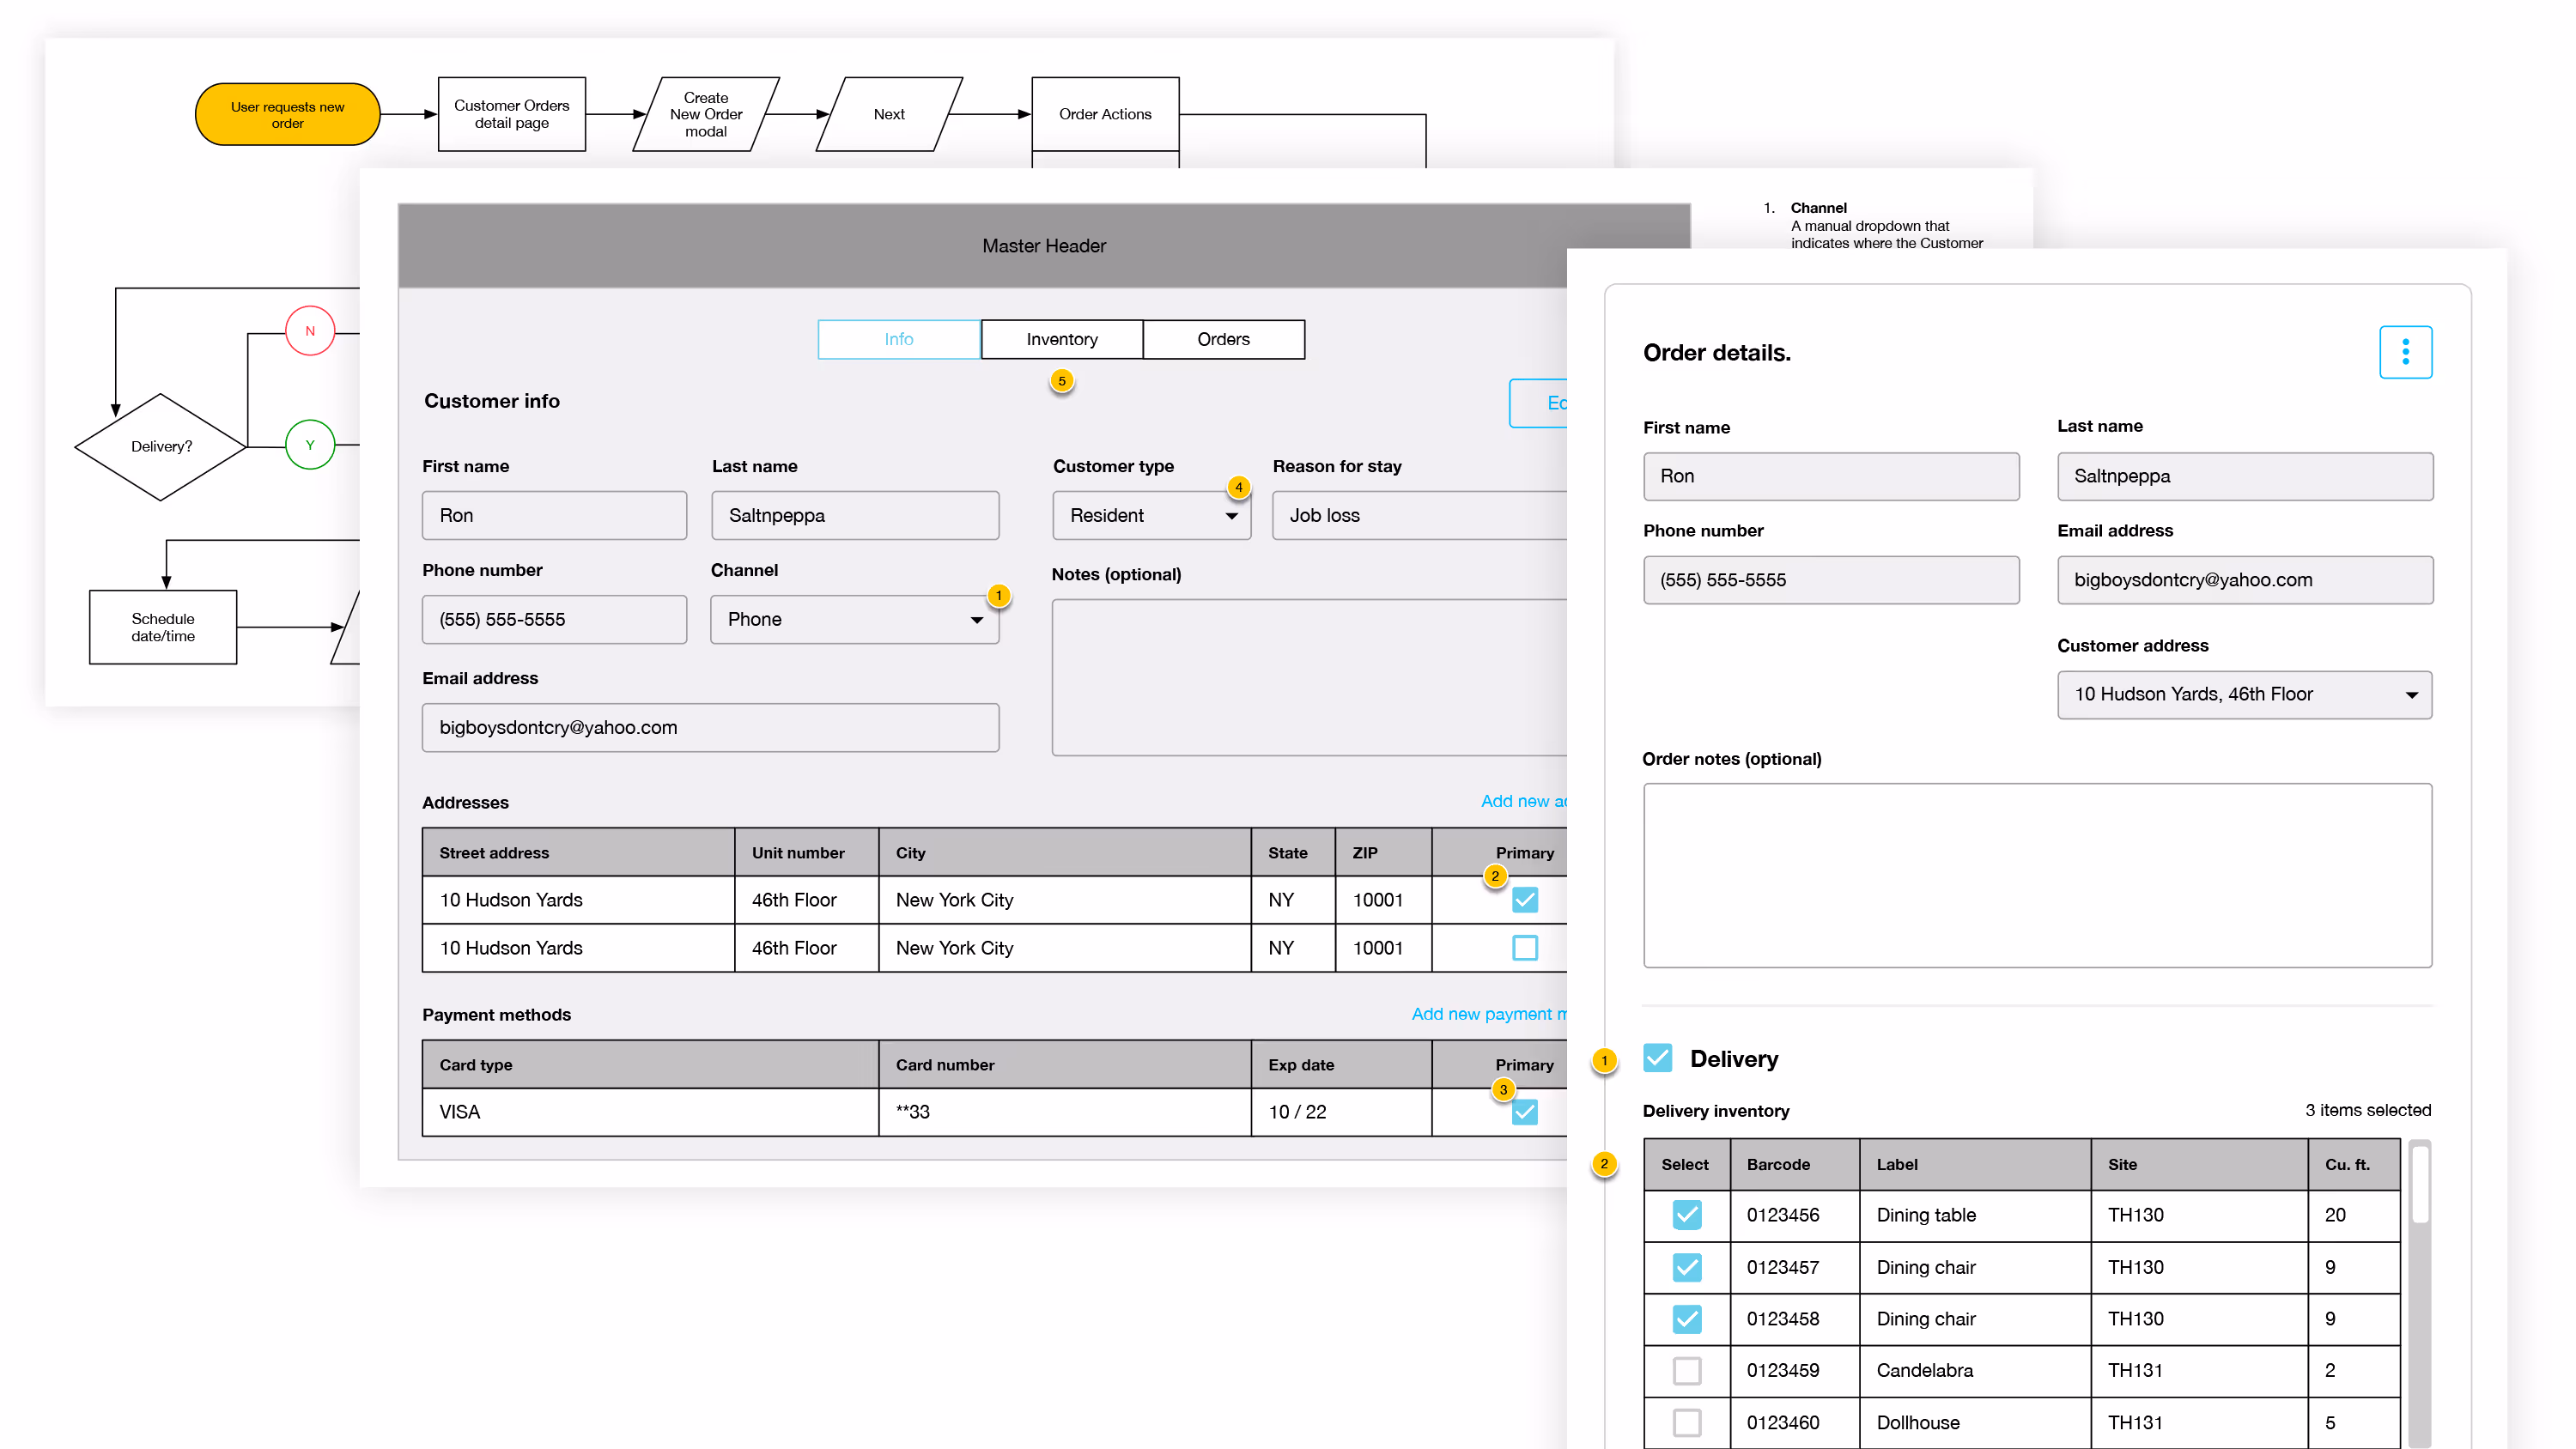2576x1449 pixels.
Task: Check the Candelabra row select box
Action: (x=1686, y=1370)
